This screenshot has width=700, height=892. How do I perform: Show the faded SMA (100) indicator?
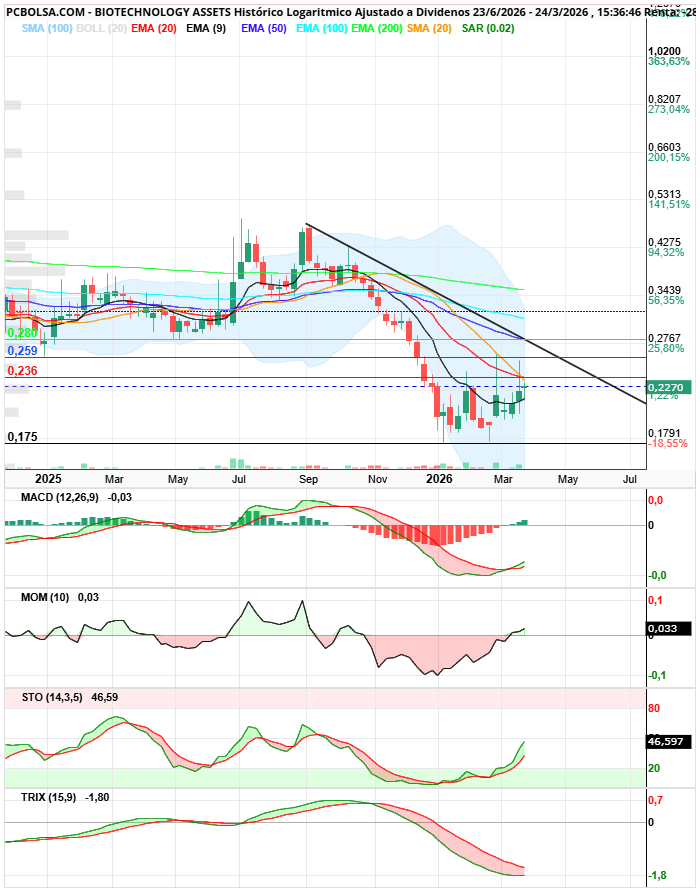coord(47,28)
